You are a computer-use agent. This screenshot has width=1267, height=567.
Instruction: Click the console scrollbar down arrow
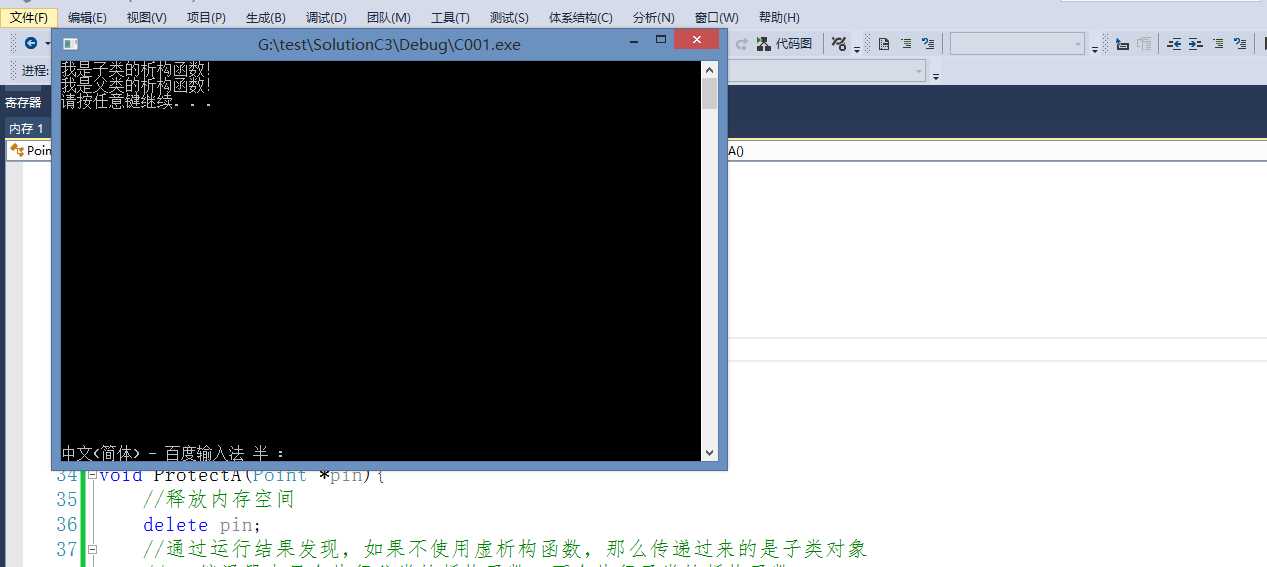[710, 452]
